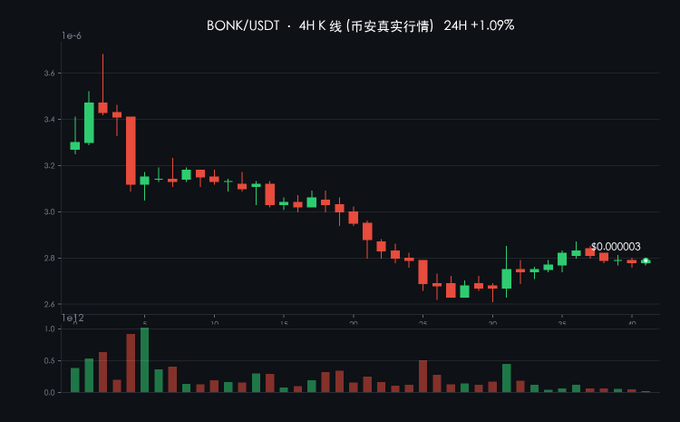Click the 3.2 price axis label
680x422 pixels.
click(49, 166)
